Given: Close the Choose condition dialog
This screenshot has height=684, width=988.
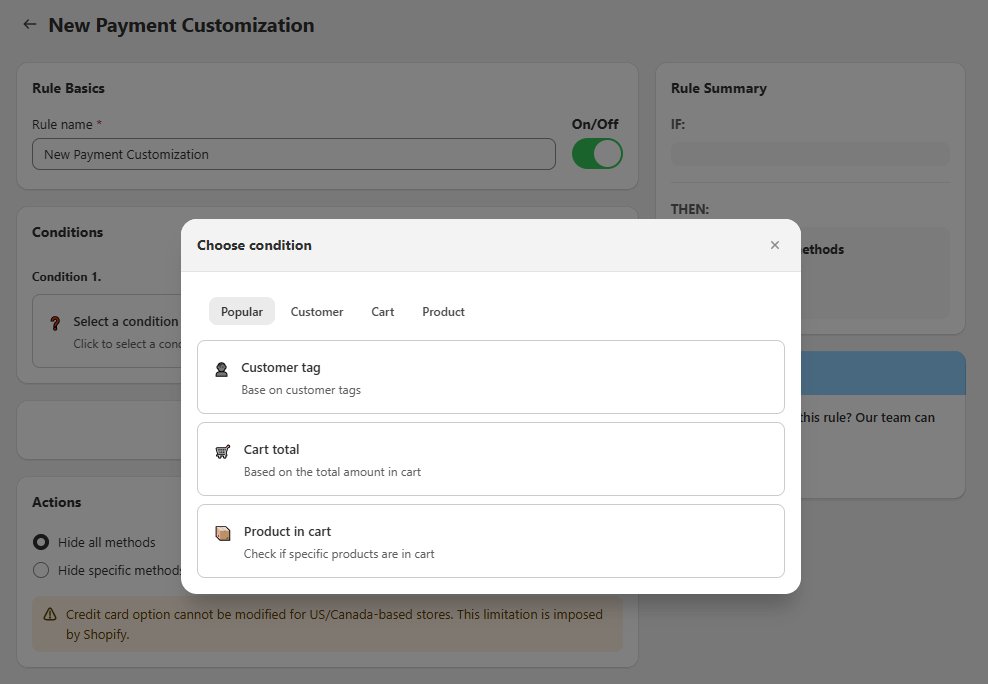Looking at the screenshot, I should pos(775,244).
